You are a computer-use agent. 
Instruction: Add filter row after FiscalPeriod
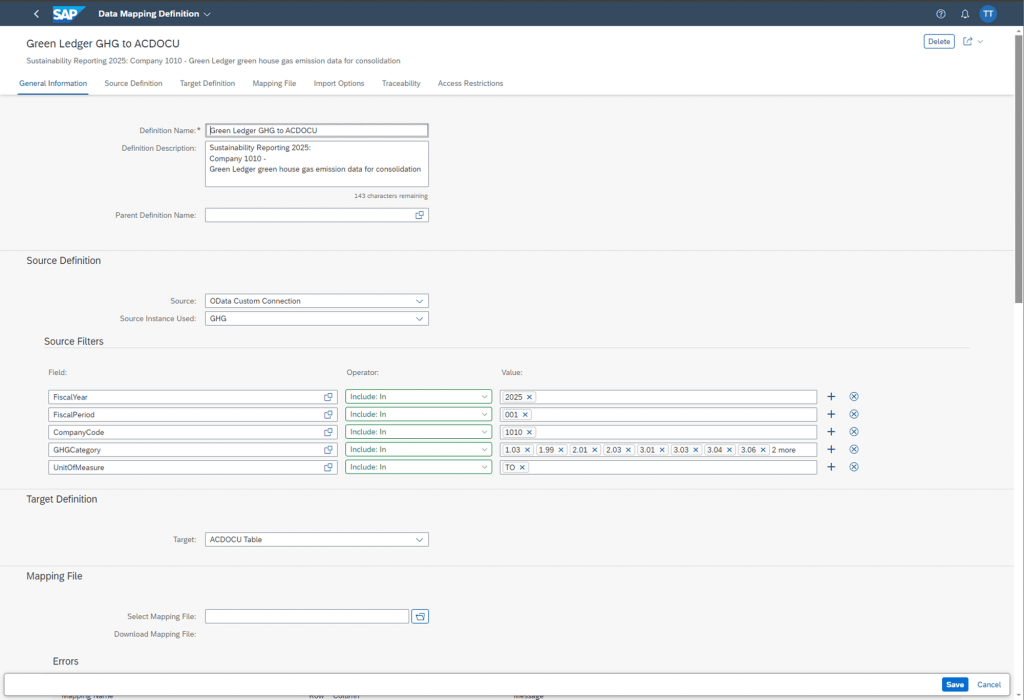(831, 414)
